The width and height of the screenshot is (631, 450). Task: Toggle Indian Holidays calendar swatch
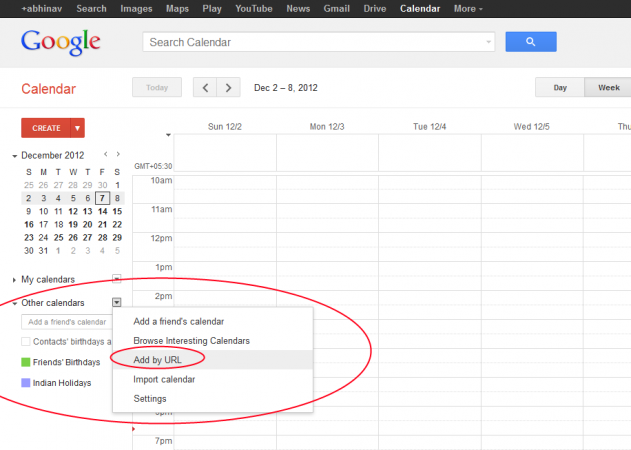(25, 383)
